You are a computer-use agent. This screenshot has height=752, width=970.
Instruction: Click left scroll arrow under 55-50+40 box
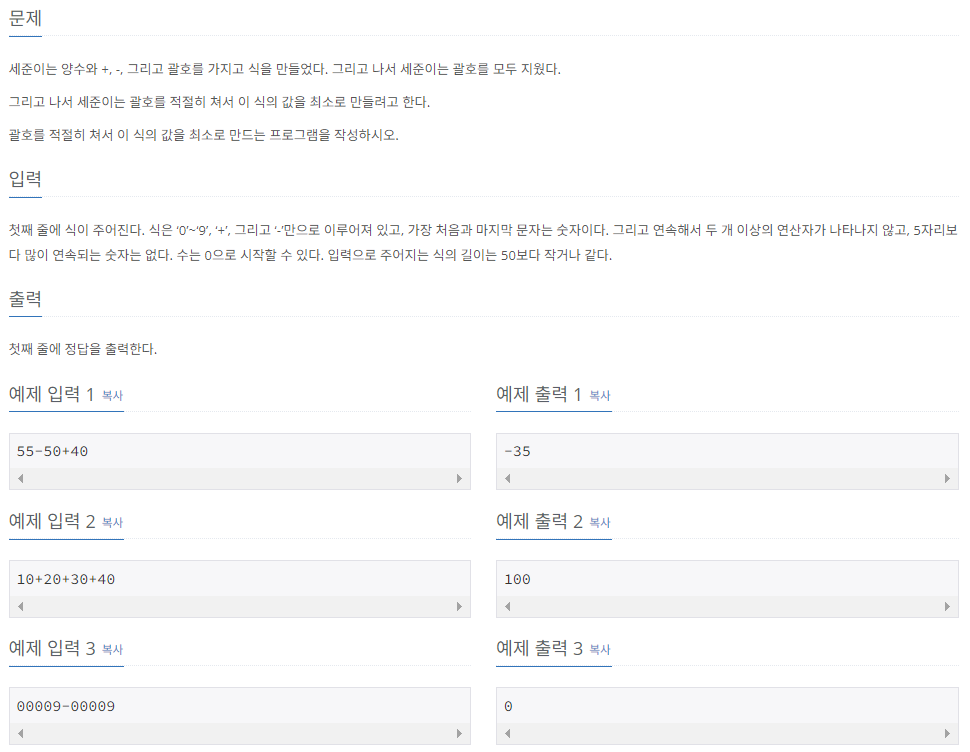[x=20, y=479]
